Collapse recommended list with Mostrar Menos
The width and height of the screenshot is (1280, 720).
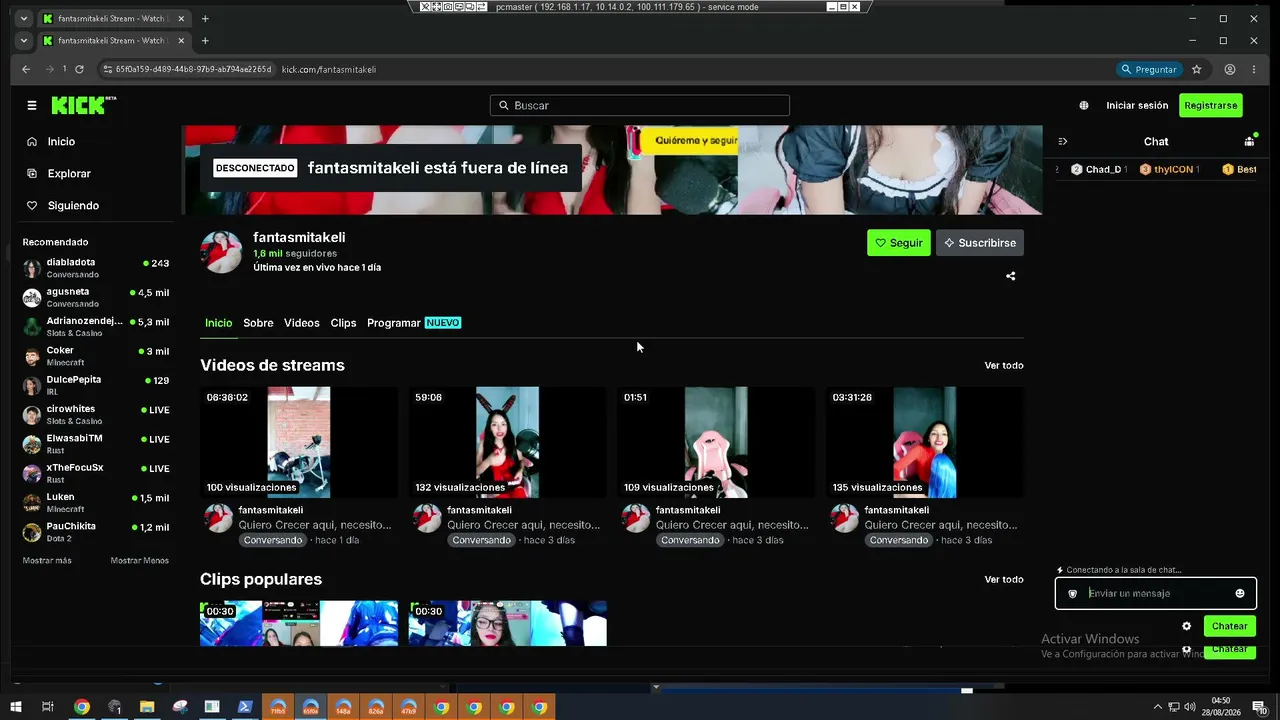pos(140,561)
